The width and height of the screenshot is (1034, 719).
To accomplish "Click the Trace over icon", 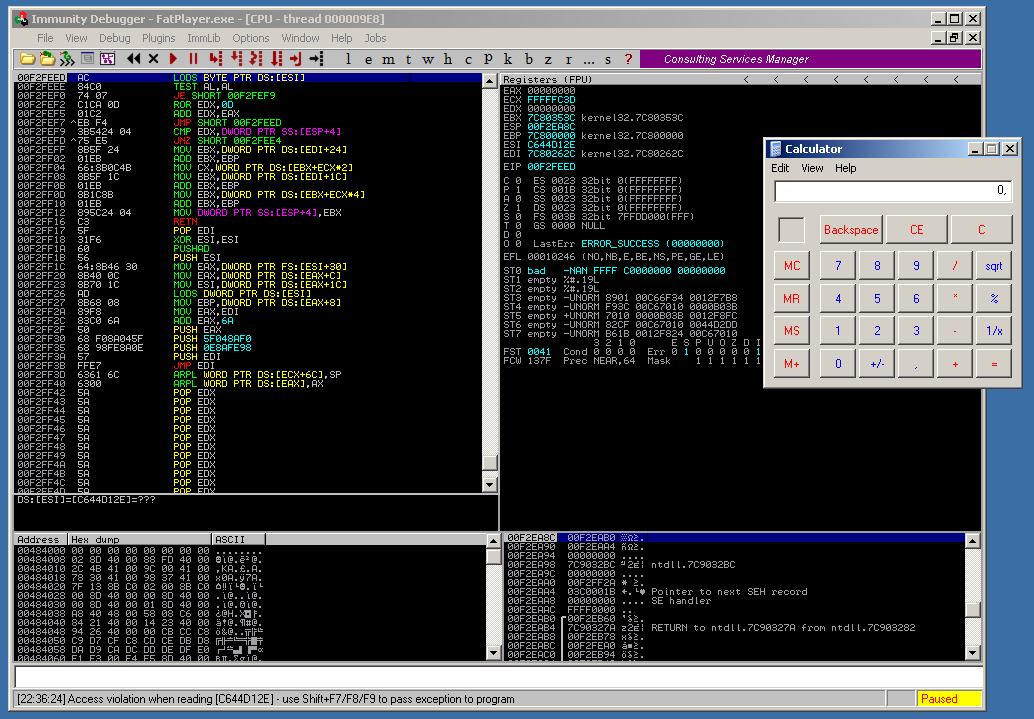I will point(276,59).
